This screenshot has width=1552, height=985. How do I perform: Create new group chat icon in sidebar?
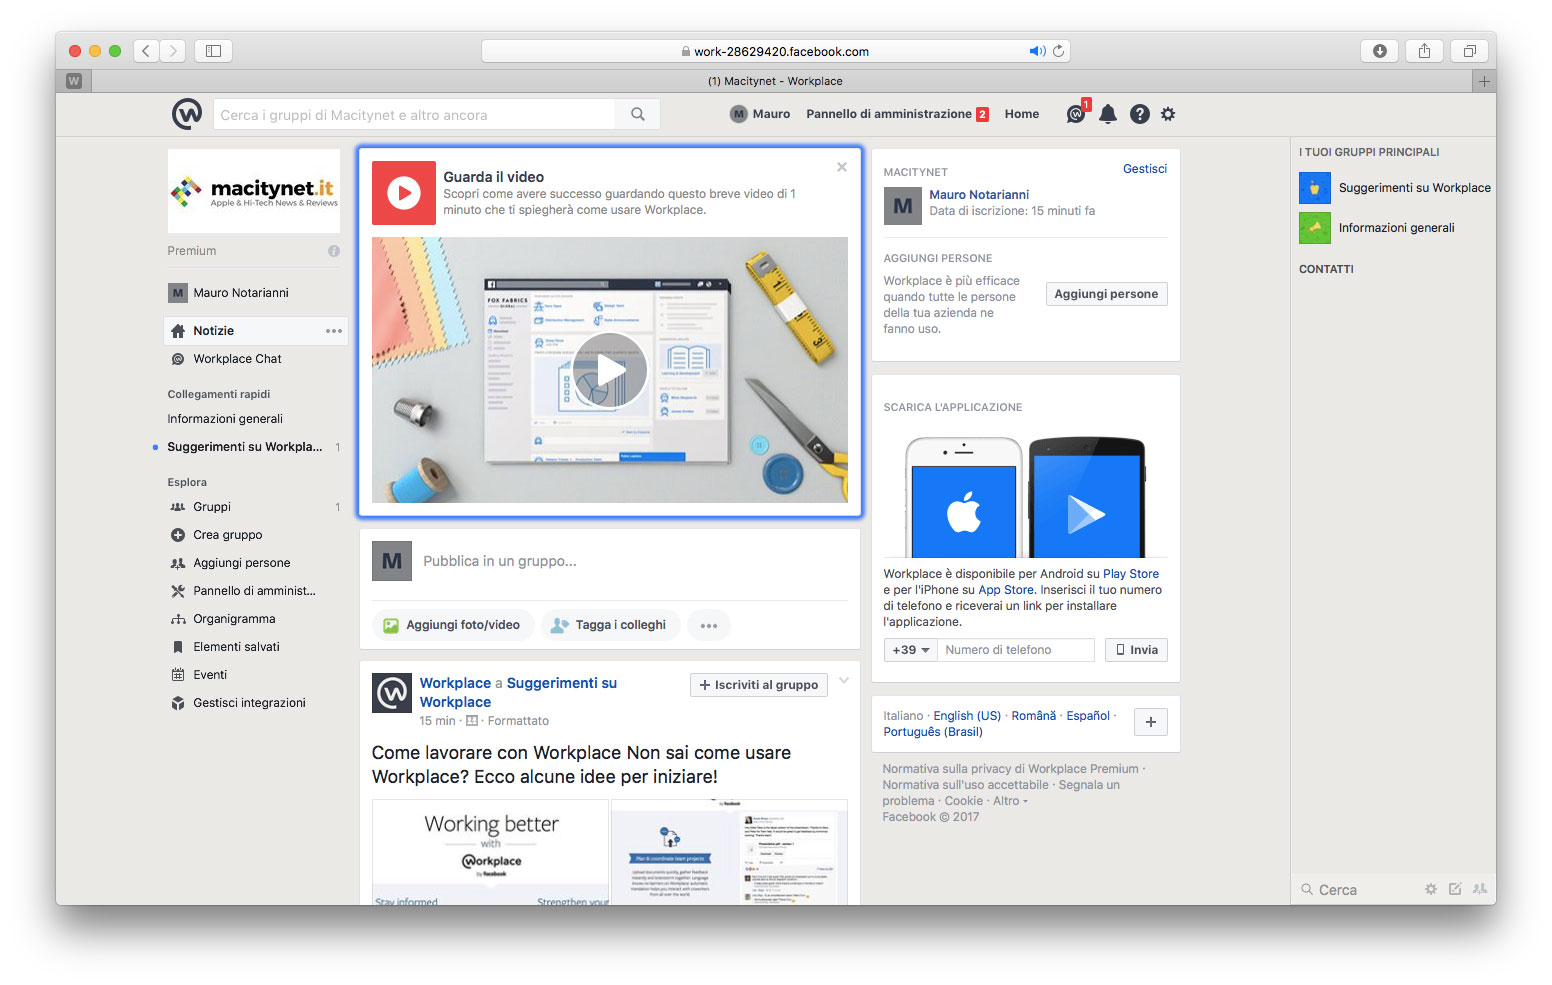[x=1480, y=889]
